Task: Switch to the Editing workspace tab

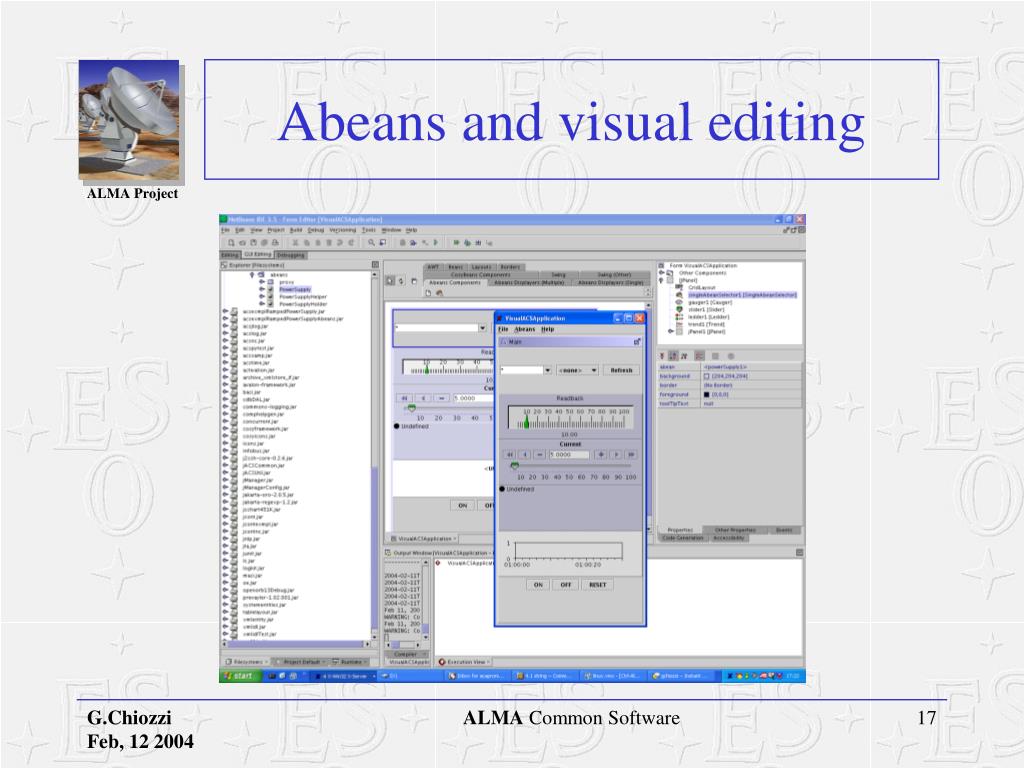Action: point(230,255)
